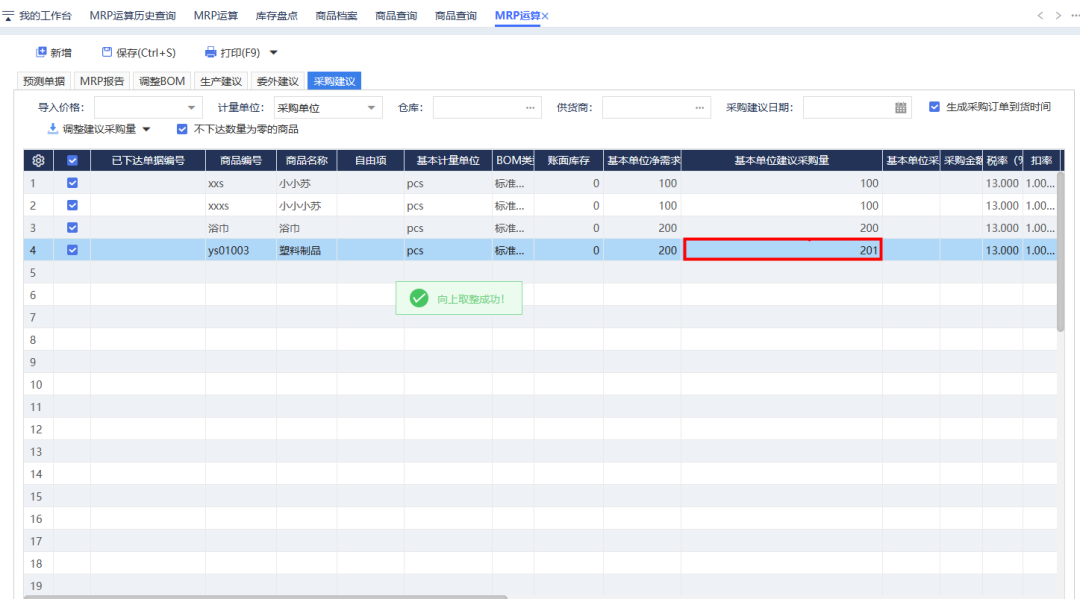Screen dimensions: 1080x599
Task: Close the active MRP运算 tab with the X
Action: pos(545,16)
